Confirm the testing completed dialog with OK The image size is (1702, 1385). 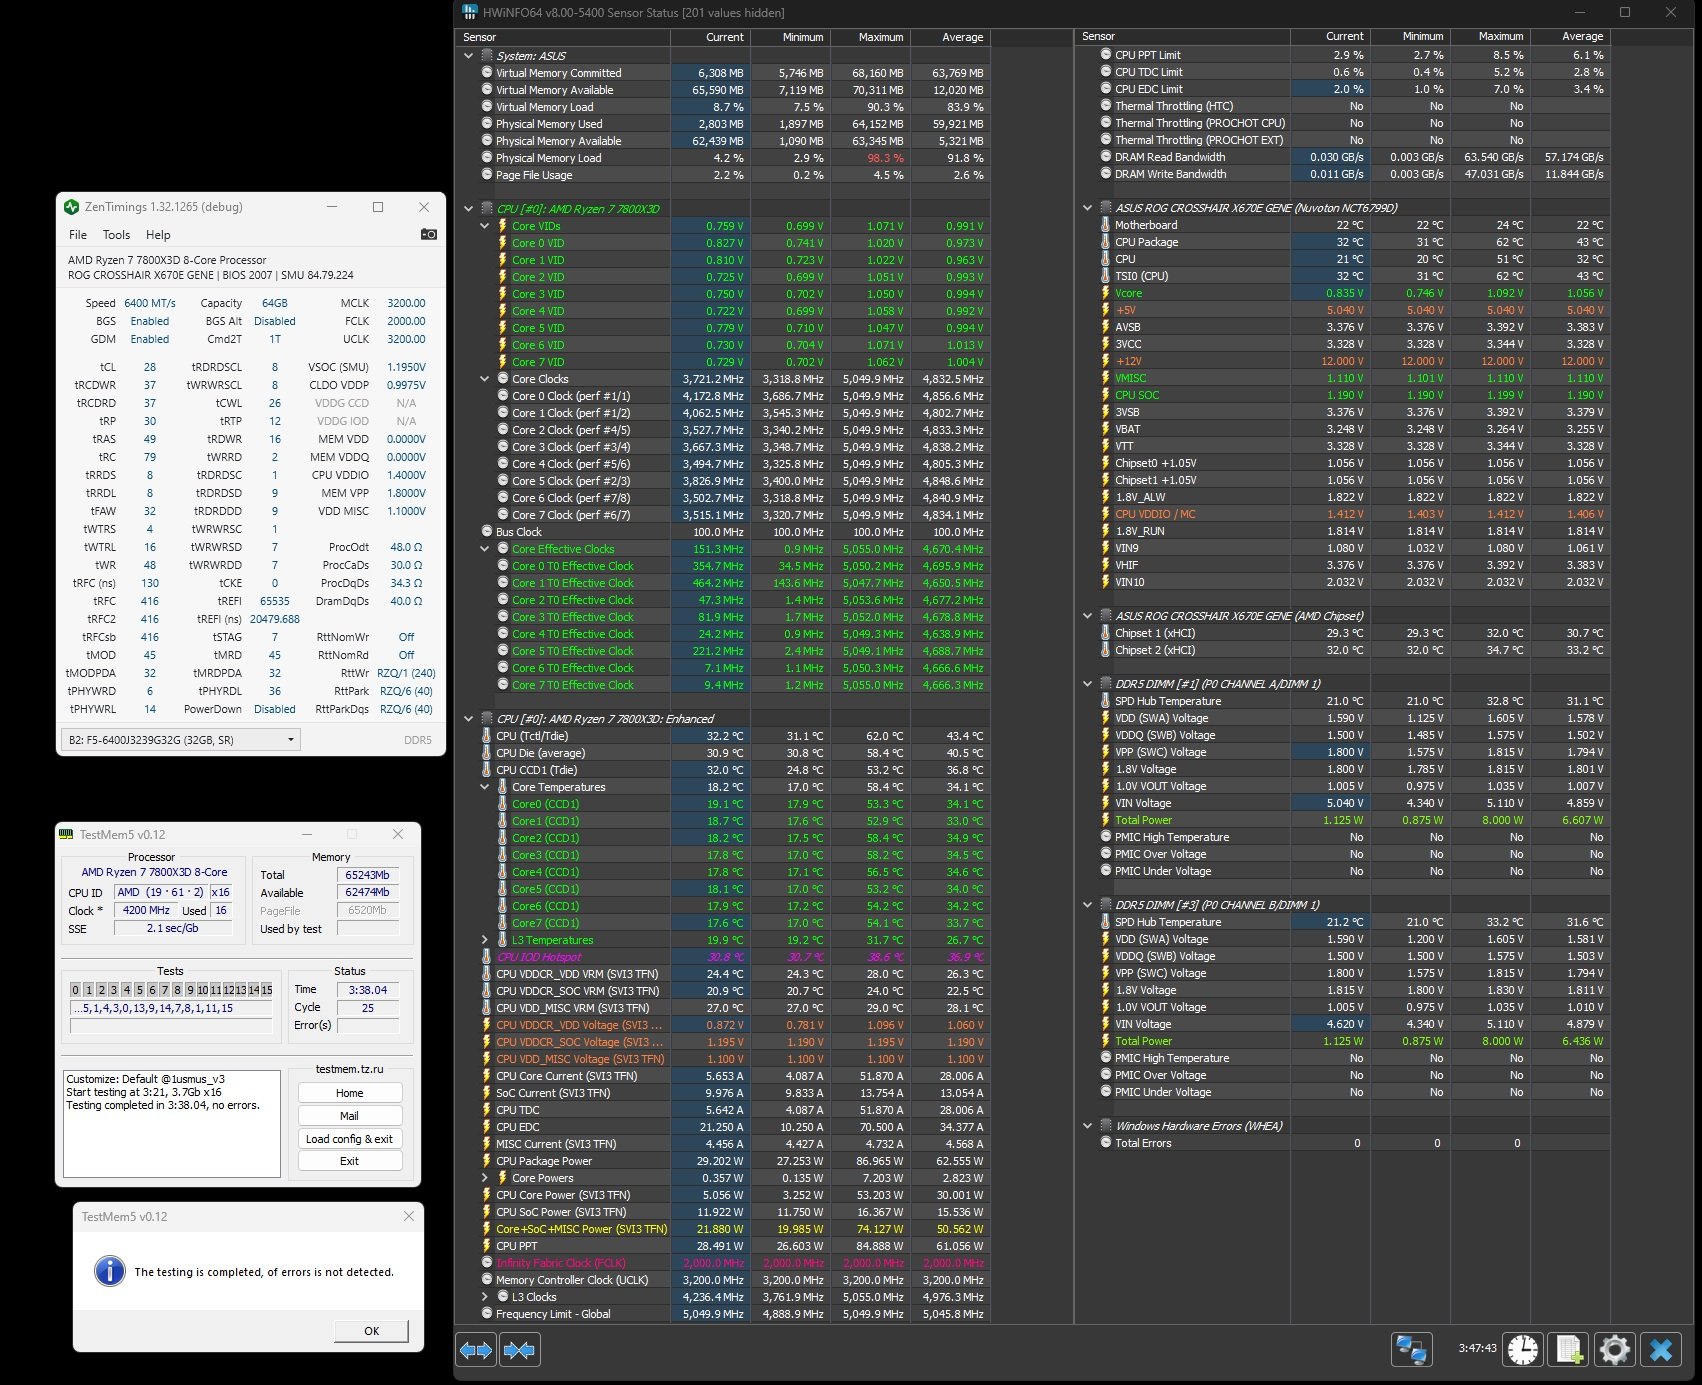(372, 1331)
